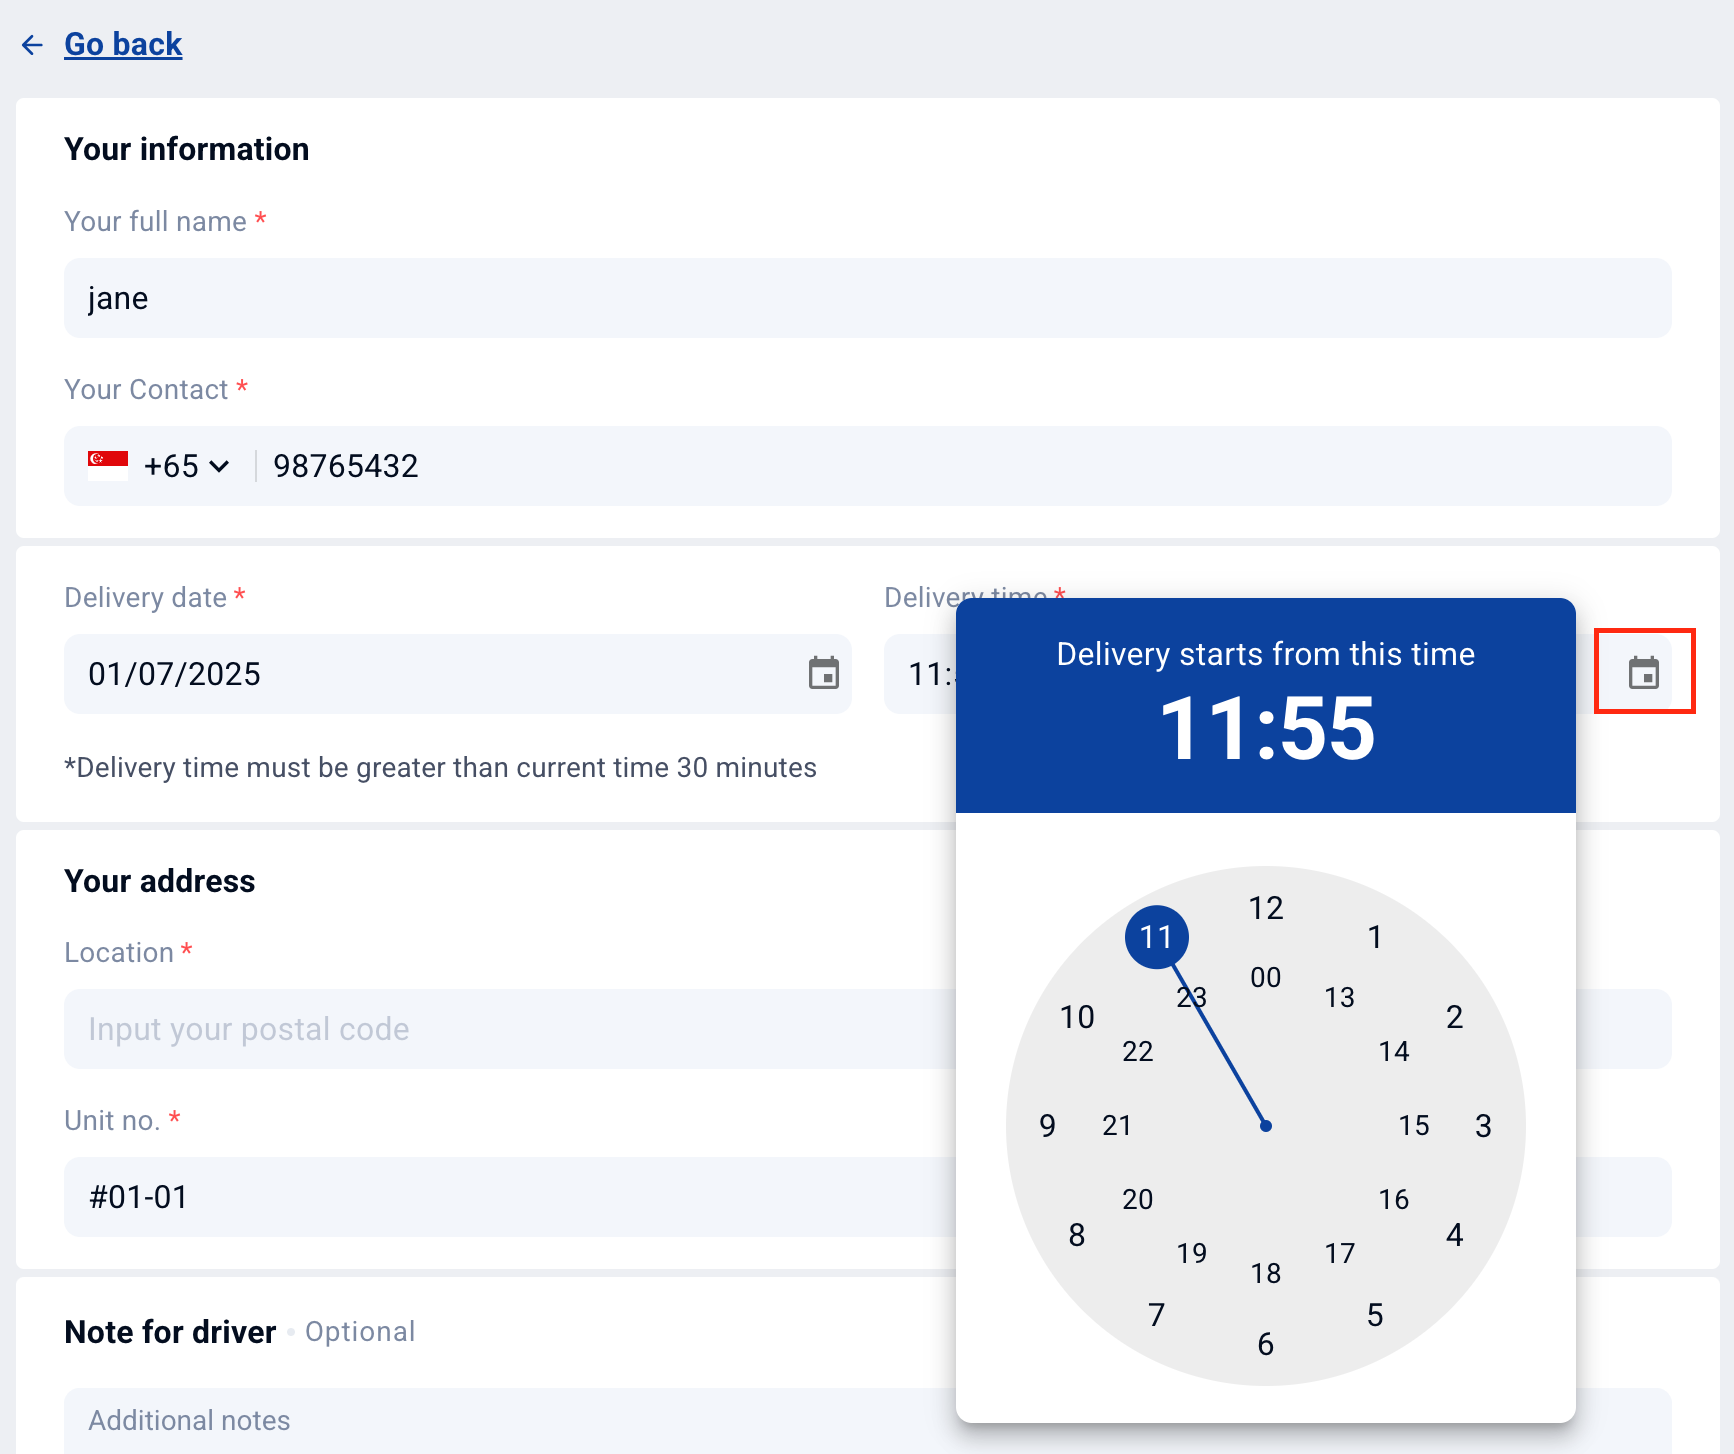Pick hour 15 on the inner ring
The width and height of the screenshot is (1734, 1454).
point(1413,1126)
